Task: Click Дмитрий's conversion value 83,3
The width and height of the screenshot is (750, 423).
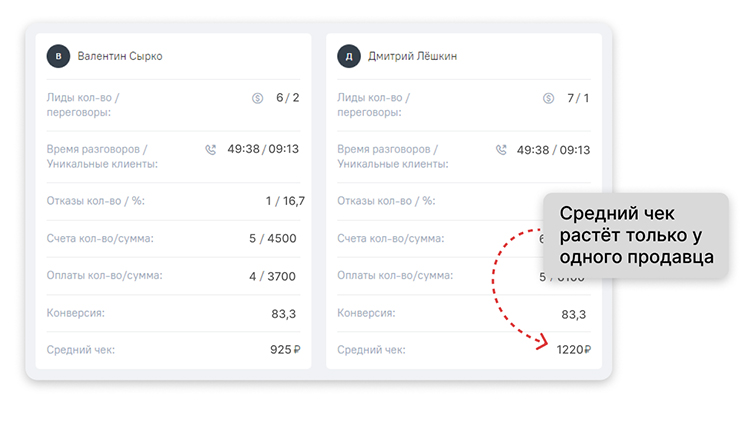Action: 574,314
